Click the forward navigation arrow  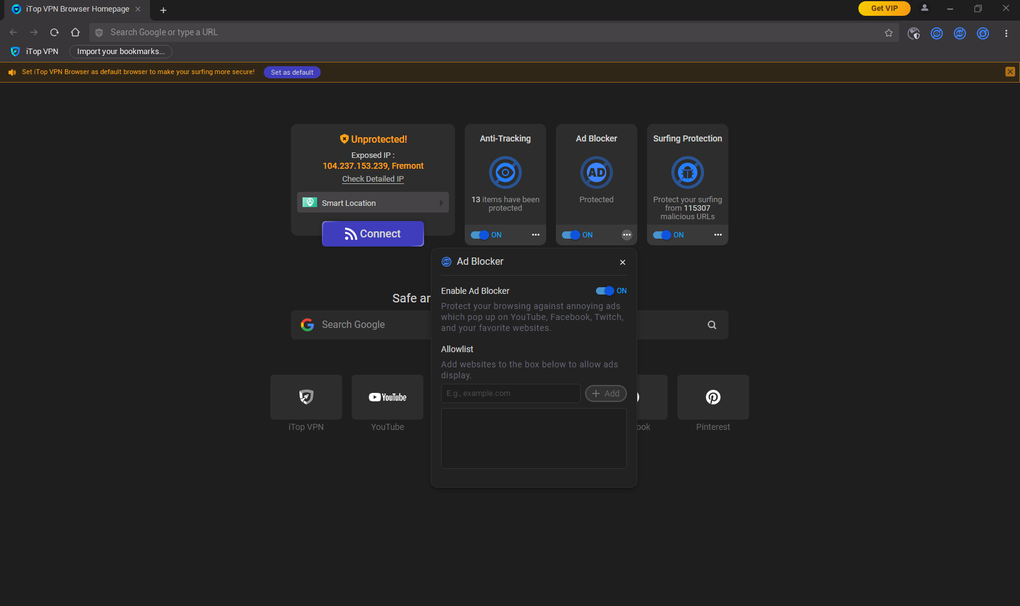34,32
